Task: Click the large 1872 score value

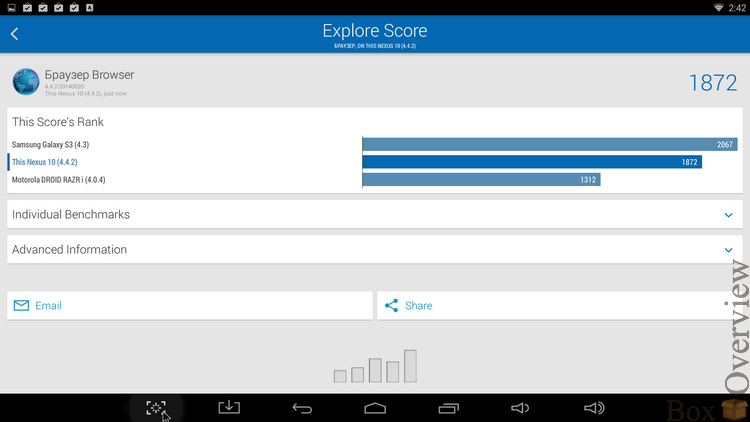Action: click(x=713, y=83)
